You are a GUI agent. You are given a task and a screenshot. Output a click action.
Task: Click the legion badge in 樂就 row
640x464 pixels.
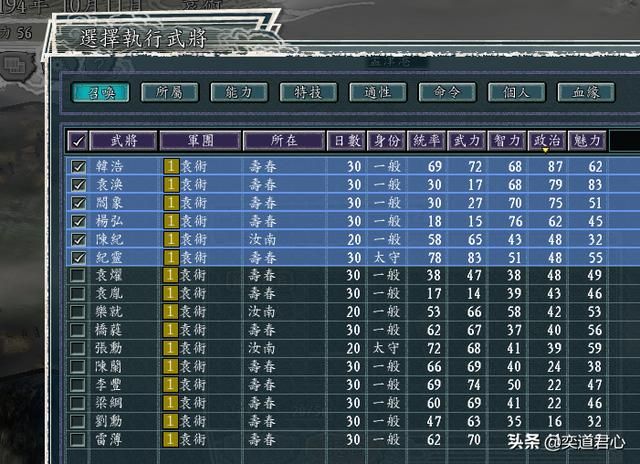coord(171,311)
